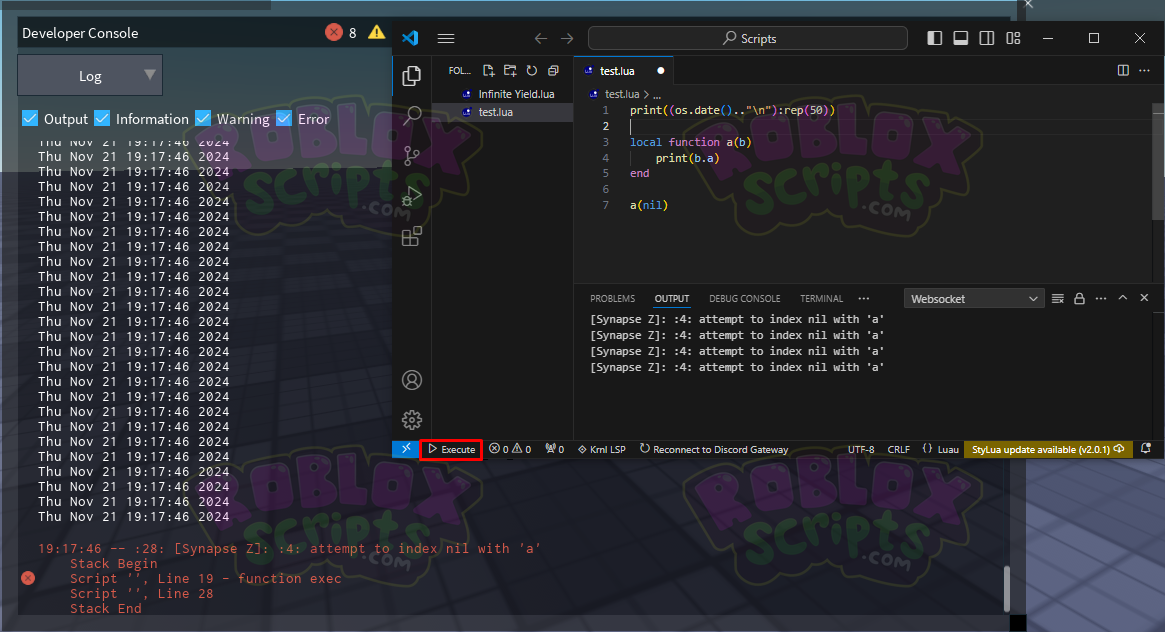This screenshot has height=632, width=1165.
Task: Go forward with the right arrow
Action: click(x=567, y=39)
